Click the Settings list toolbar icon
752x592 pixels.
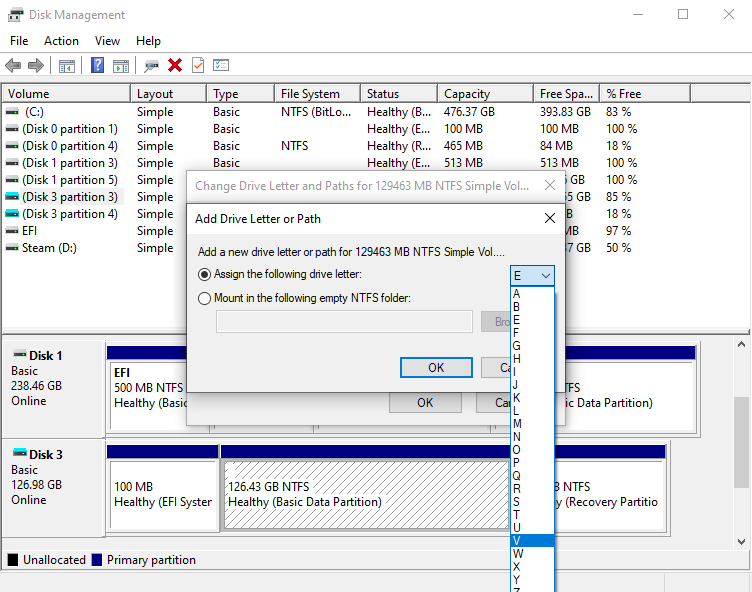[x=221, y=65]
